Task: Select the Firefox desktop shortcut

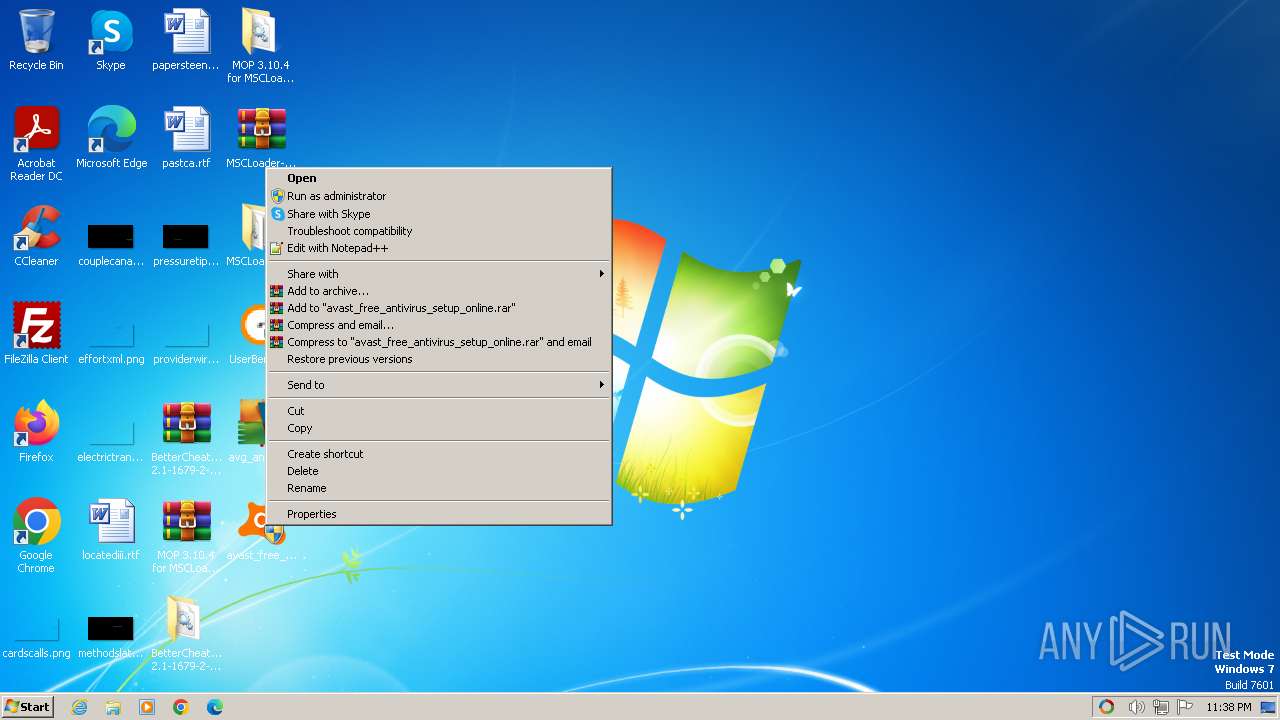Action: pyautogui.click(x=36, y=433)
